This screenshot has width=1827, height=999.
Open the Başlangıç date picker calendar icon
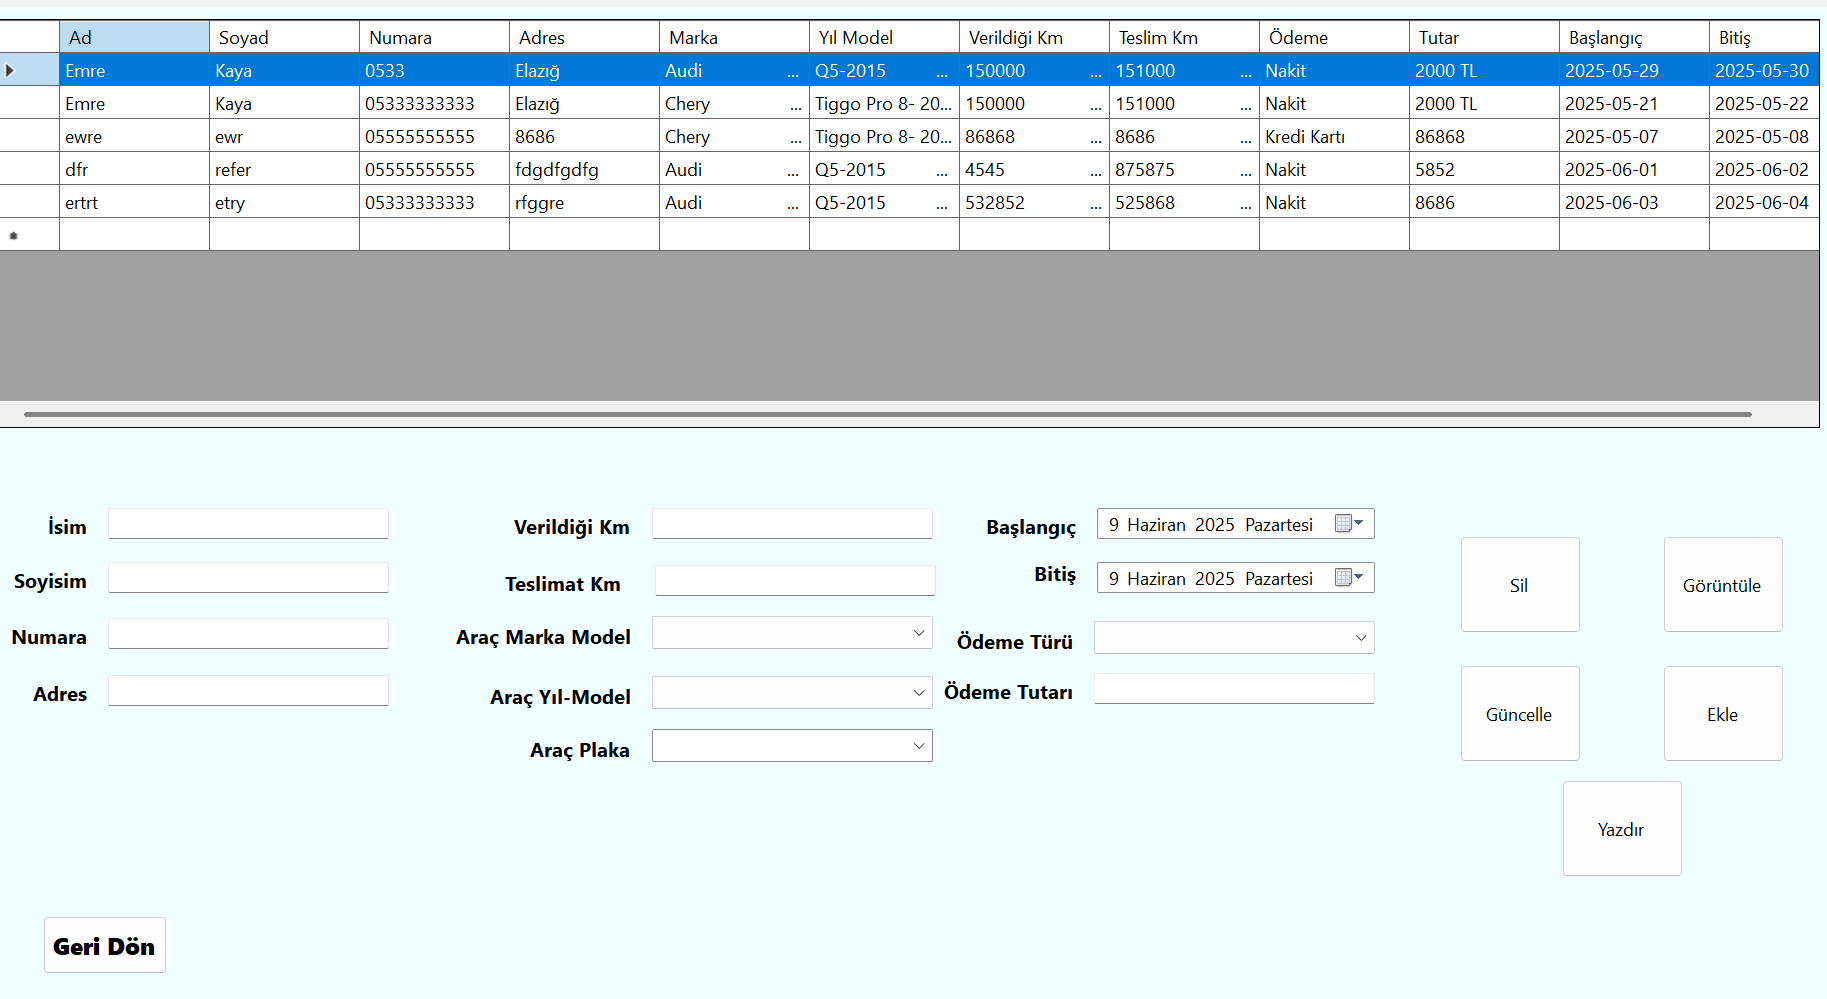(x=1349, y=523)
